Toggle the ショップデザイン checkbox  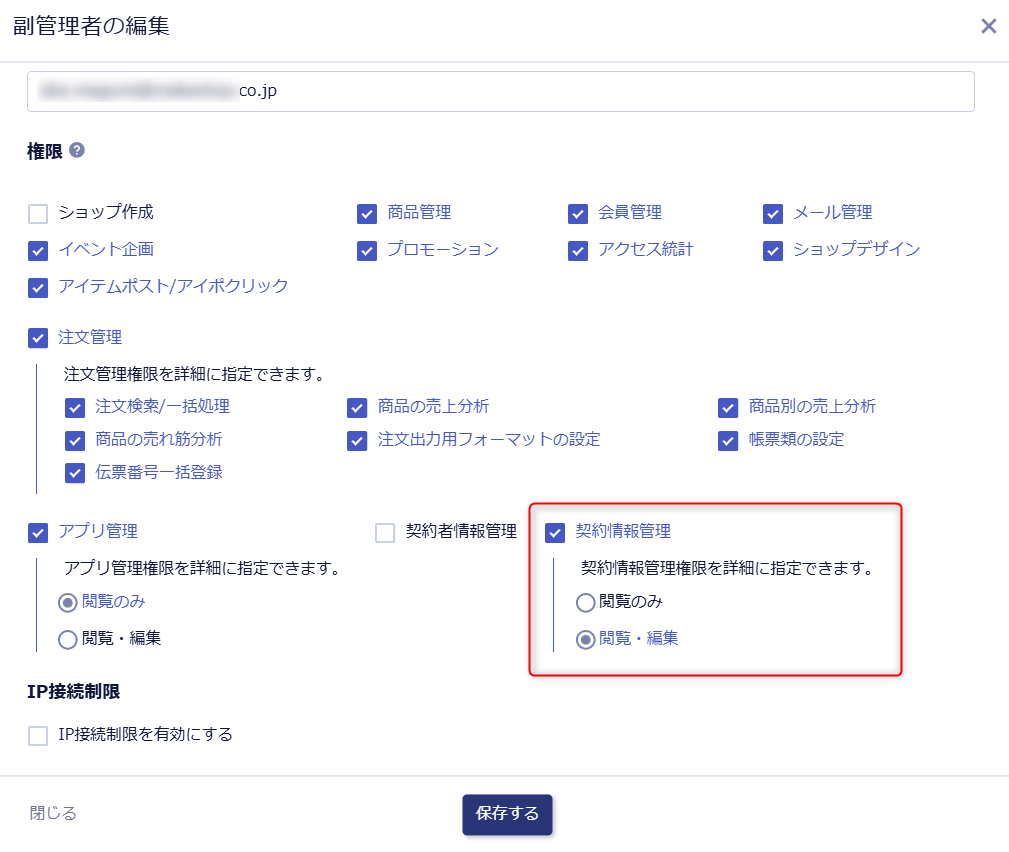pyautogui.click(x=773, y=251)
